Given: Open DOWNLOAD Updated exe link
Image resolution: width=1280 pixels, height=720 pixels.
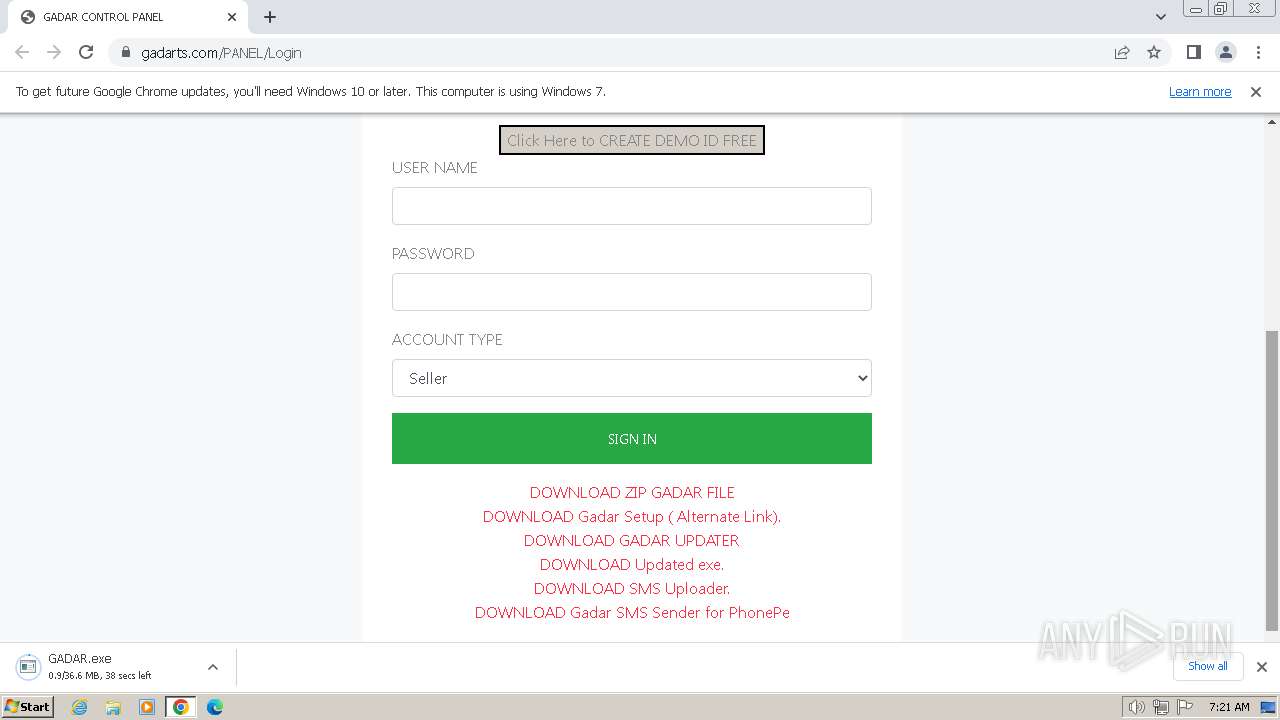Looking at the screenshot, I should (632, 564).
